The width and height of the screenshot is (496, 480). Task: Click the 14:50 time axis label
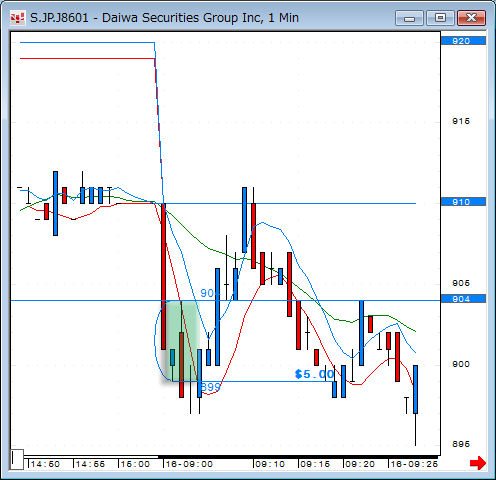coord(45,464)
